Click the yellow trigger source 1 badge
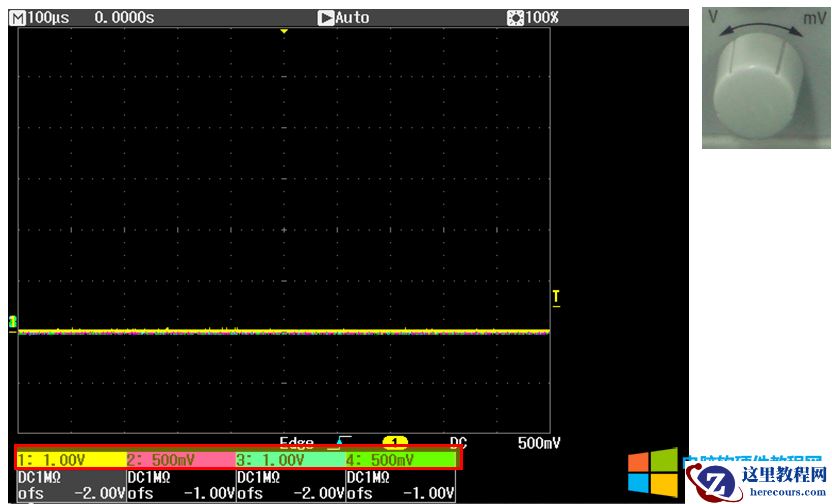832x504 pixels. click(396, 442)
